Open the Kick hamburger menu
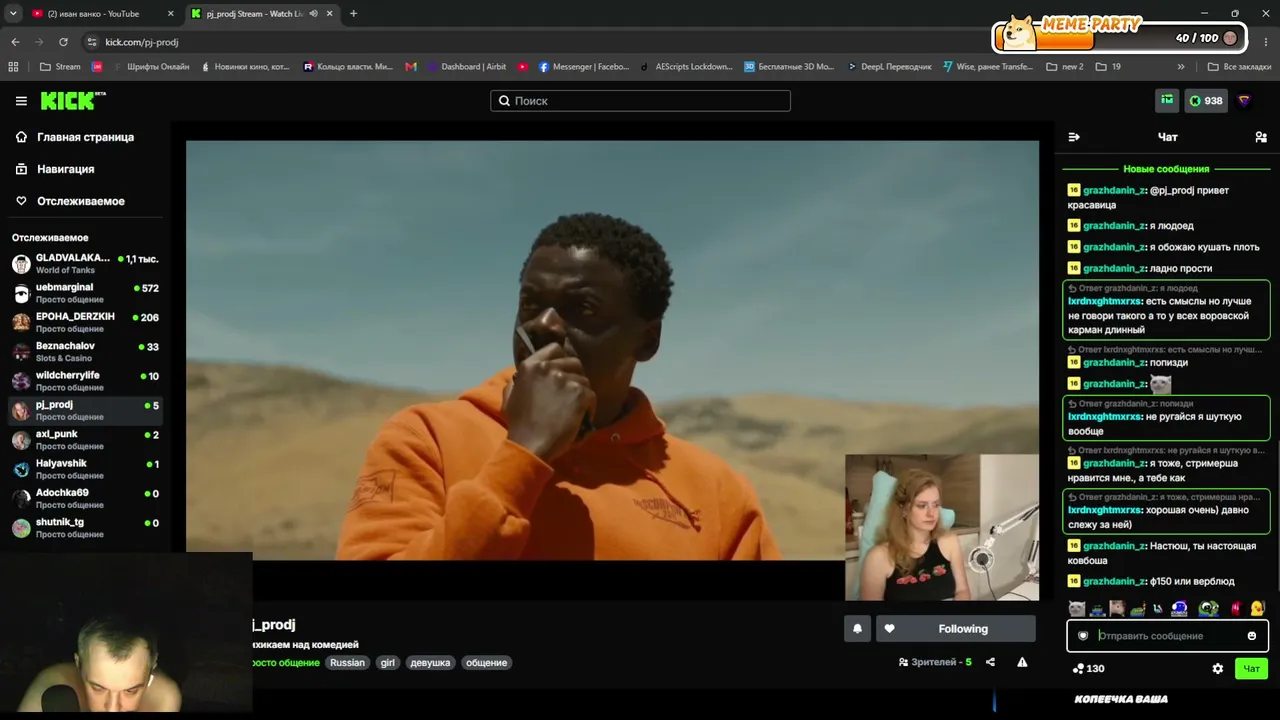This screenshot has height=720, width=1280. click(x=21, y=101)
